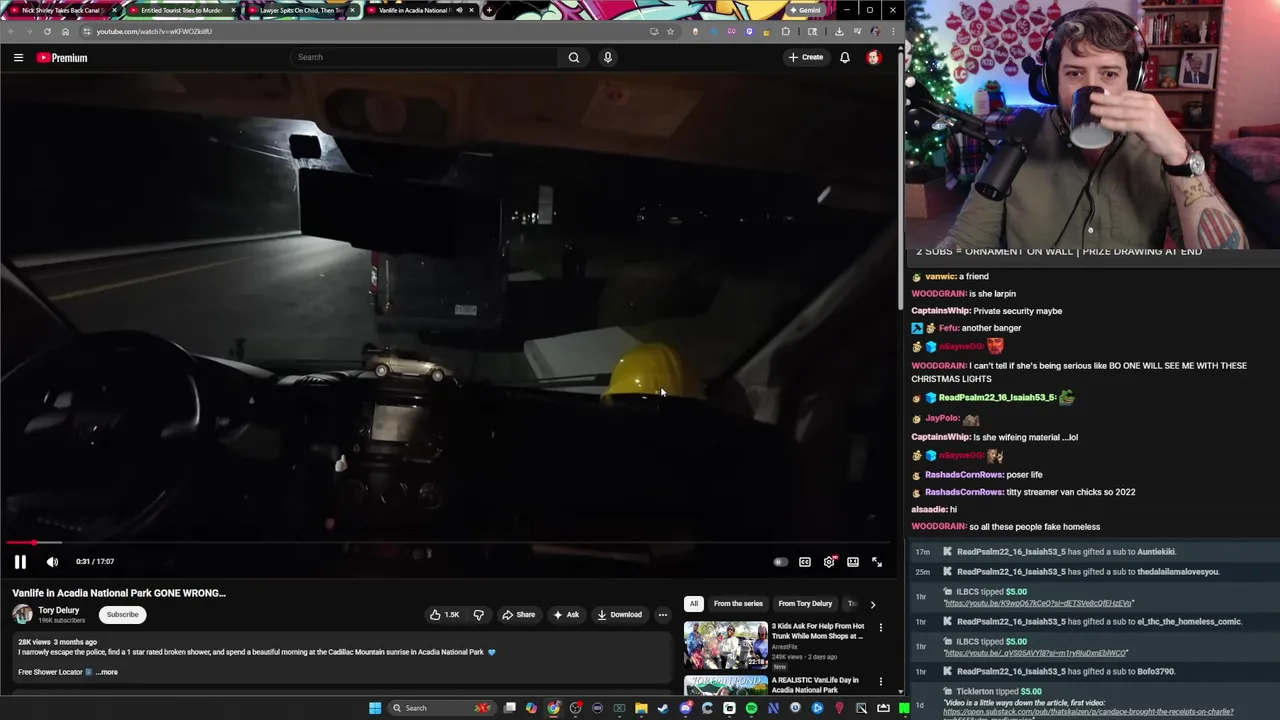Expand description with ...more
The height and width of the screenshot is (720, 1280).
(106, 672)
